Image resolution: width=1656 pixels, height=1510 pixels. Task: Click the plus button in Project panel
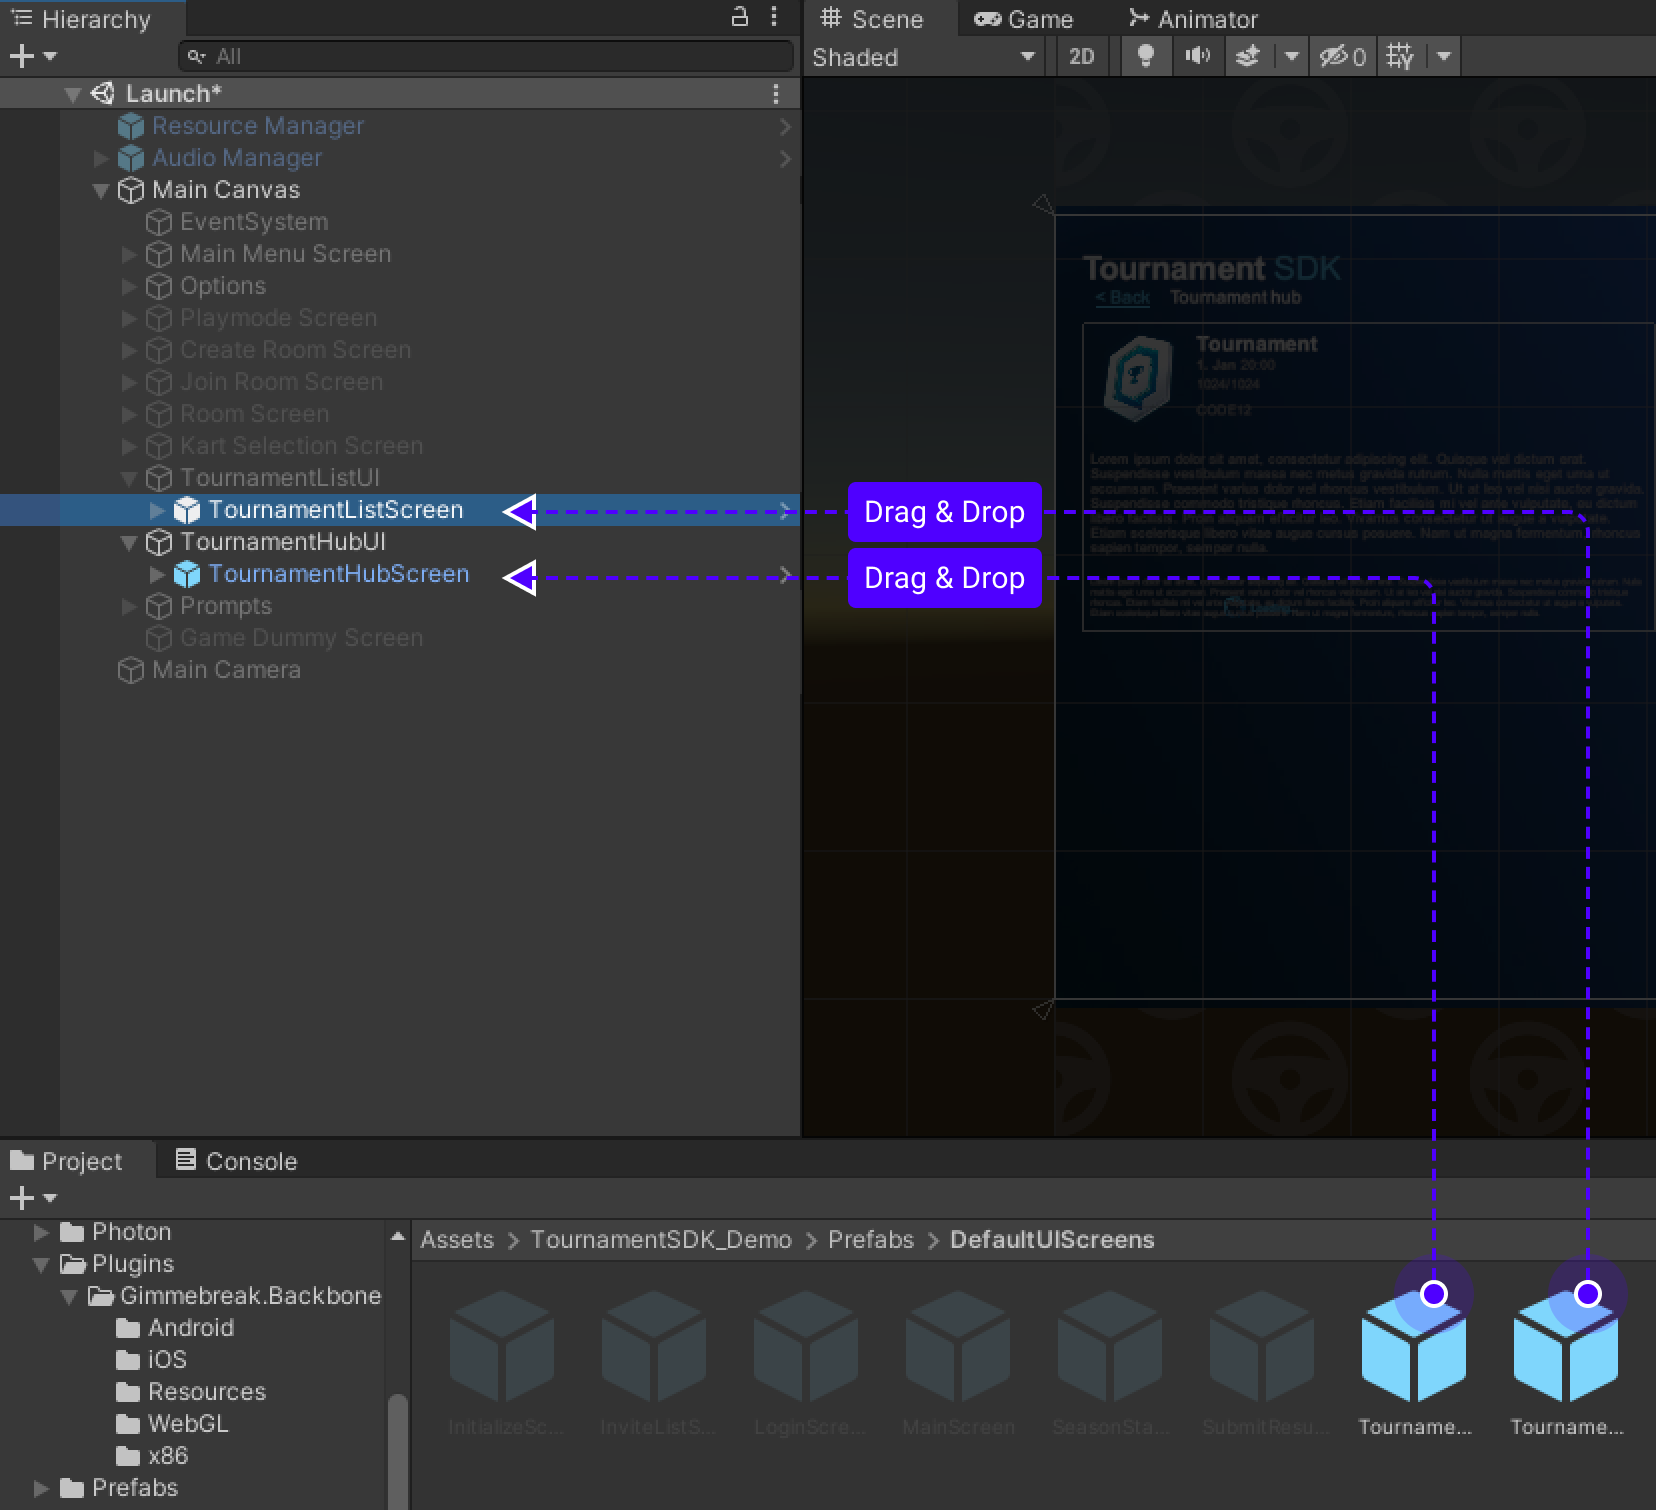click(22, 1198)
